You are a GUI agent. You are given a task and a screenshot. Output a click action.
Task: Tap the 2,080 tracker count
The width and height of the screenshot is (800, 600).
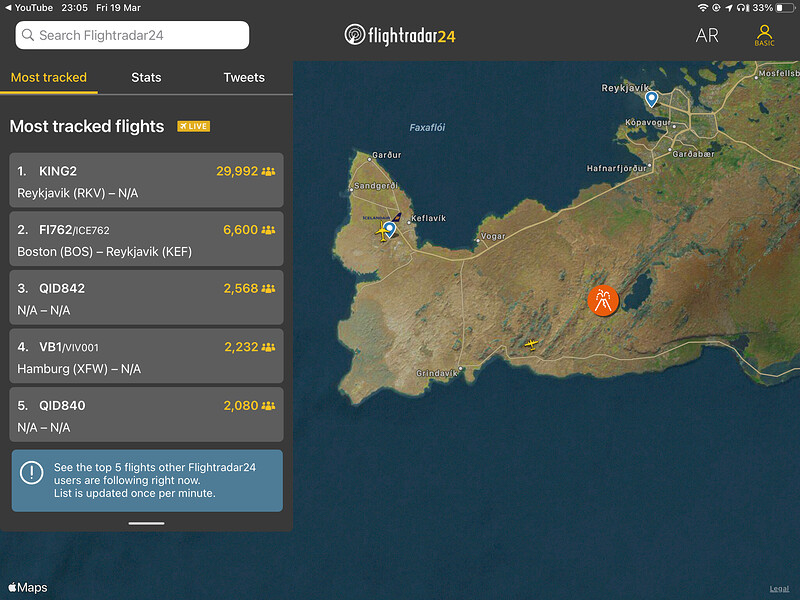tap(240, 406)
